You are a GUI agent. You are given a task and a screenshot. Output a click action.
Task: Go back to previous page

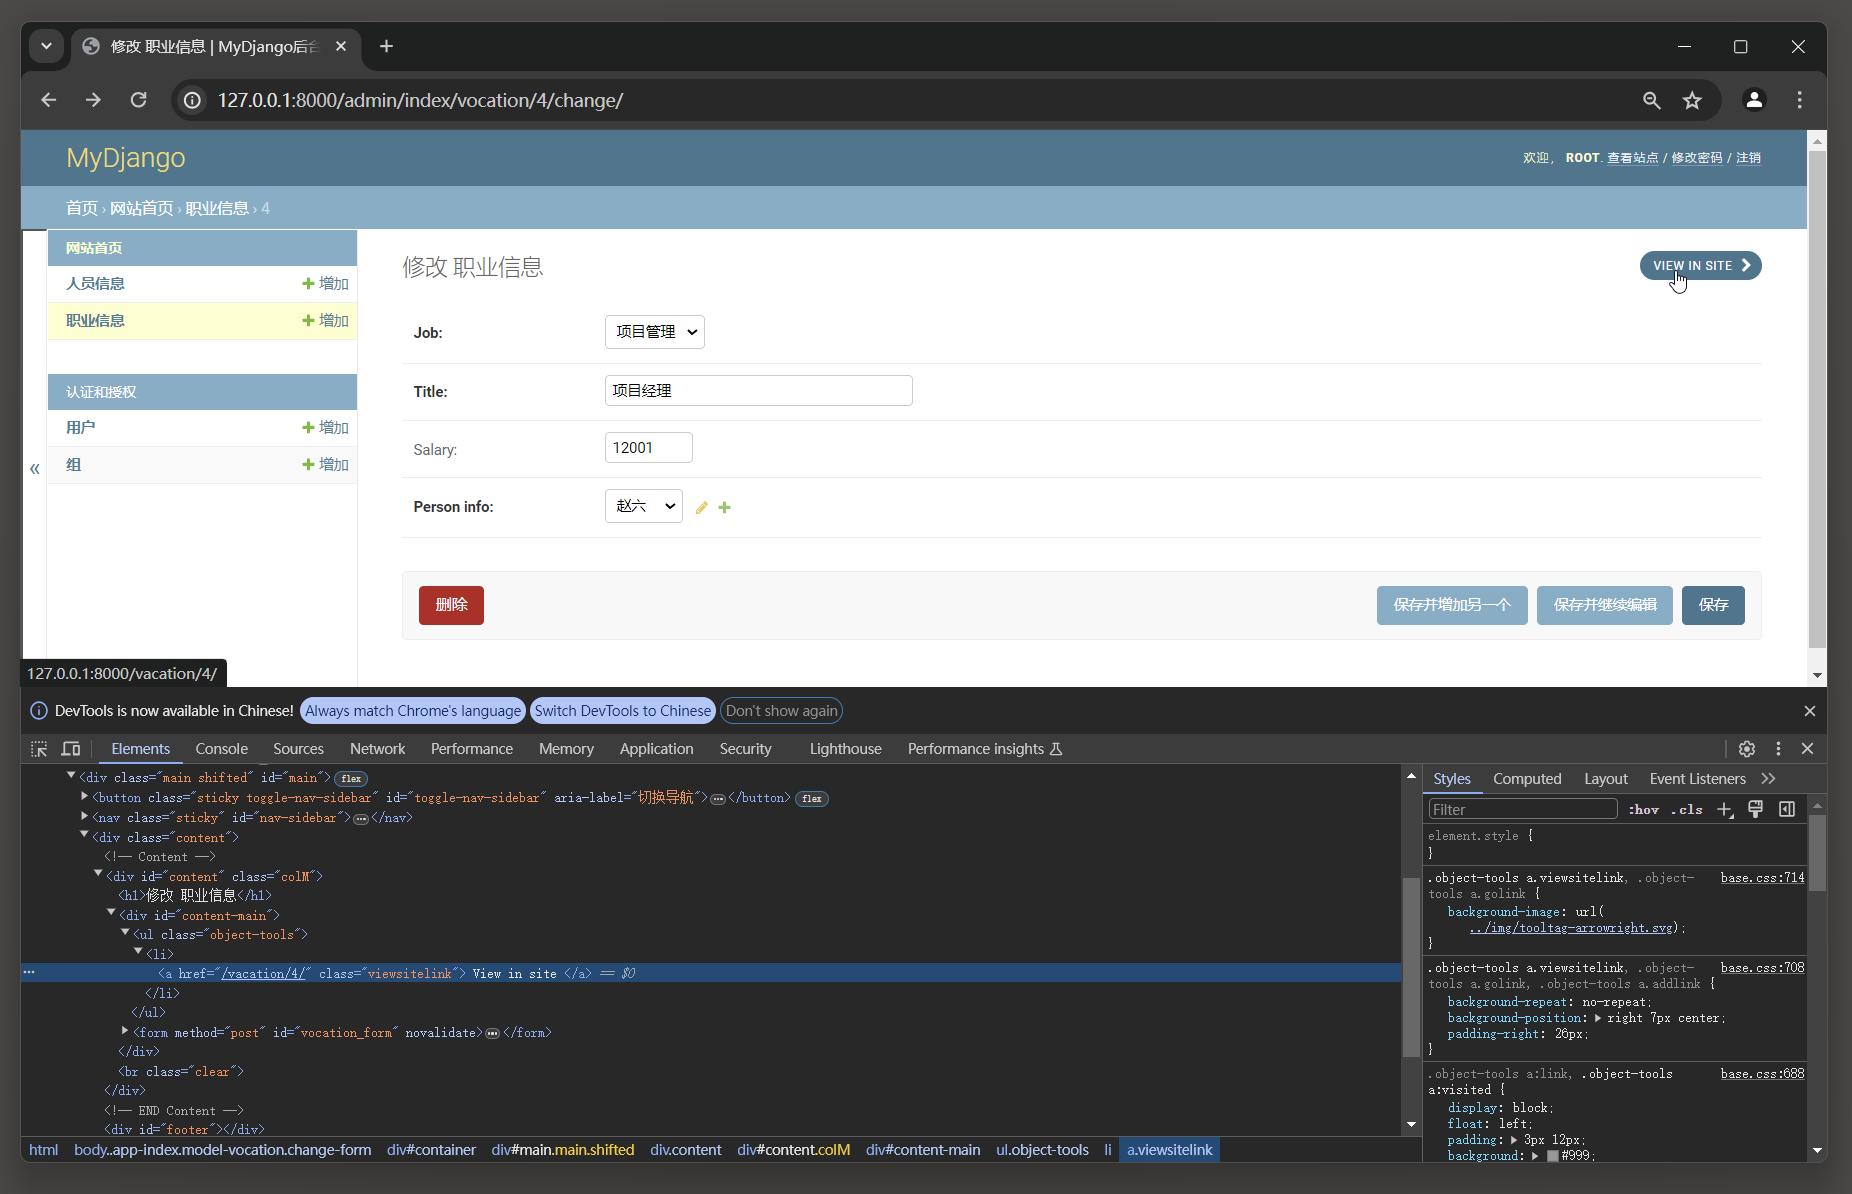tap(48, 100)
